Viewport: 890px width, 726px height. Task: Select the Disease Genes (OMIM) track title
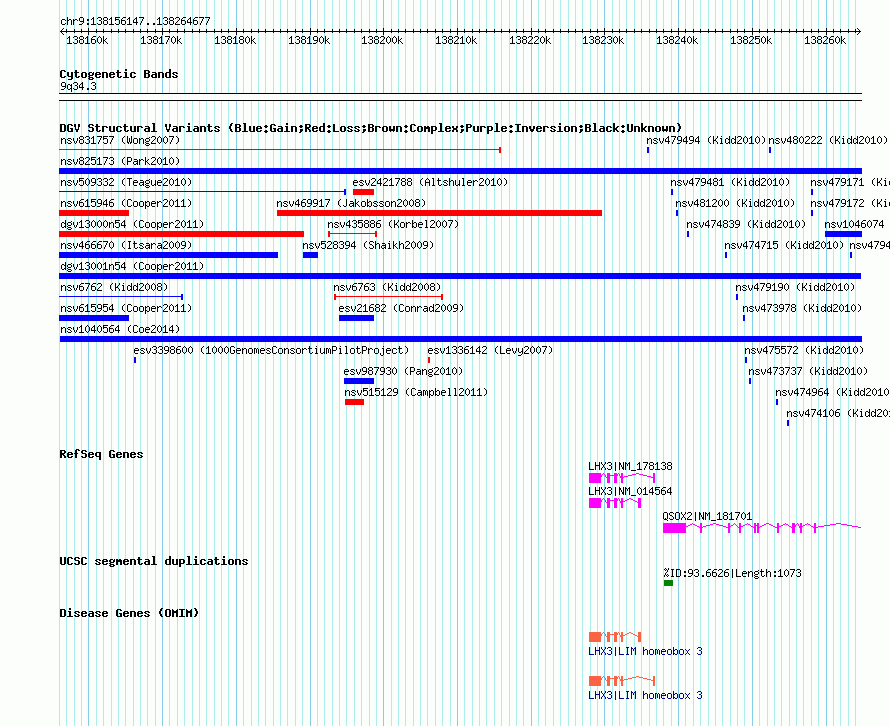[x=129, y=613]
